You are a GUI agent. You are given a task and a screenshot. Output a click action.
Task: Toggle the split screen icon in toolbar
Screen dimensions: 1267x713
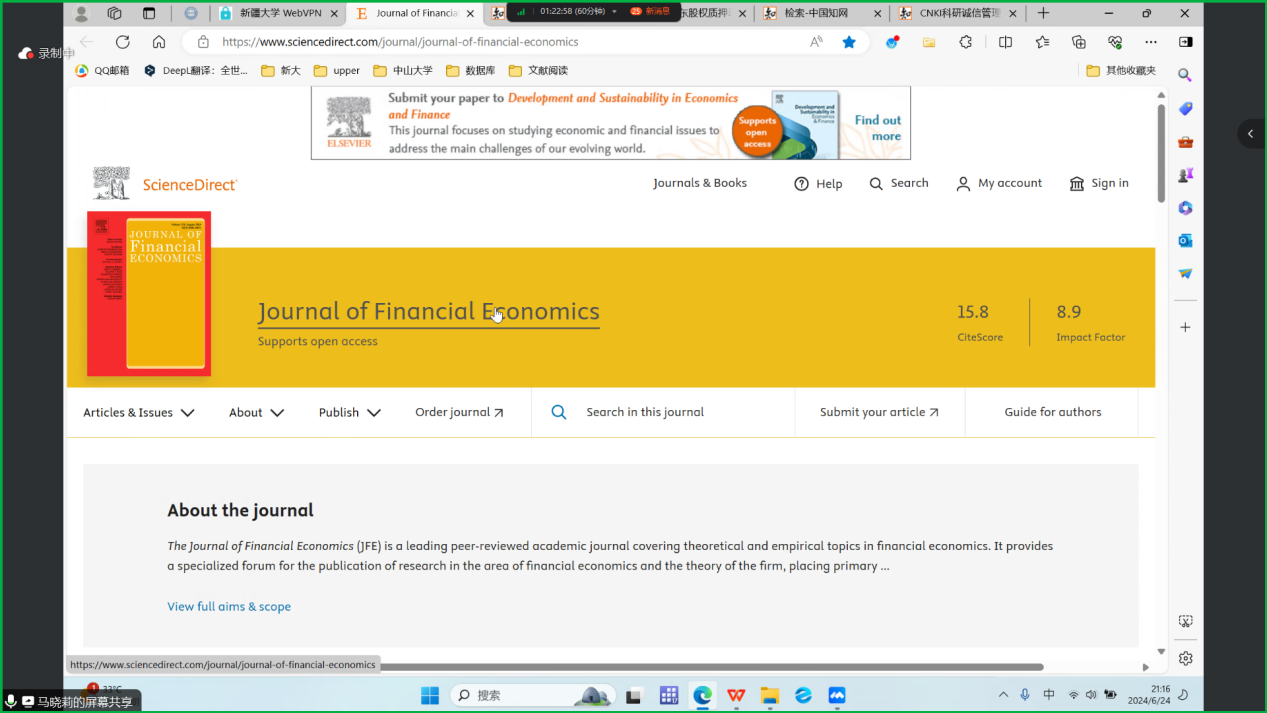point(1005,42)
